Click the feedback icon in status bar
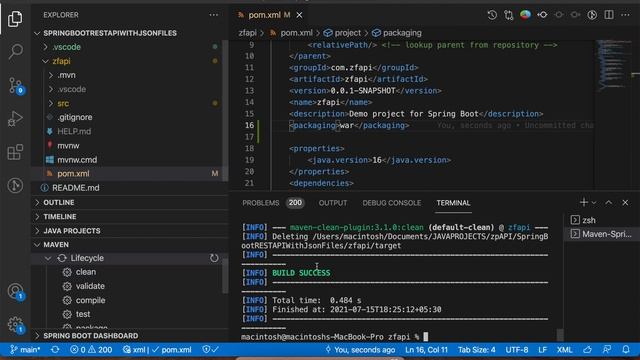The height and width of the screenshot is (360, 640). pyautogui.click(x=607, y=350)
